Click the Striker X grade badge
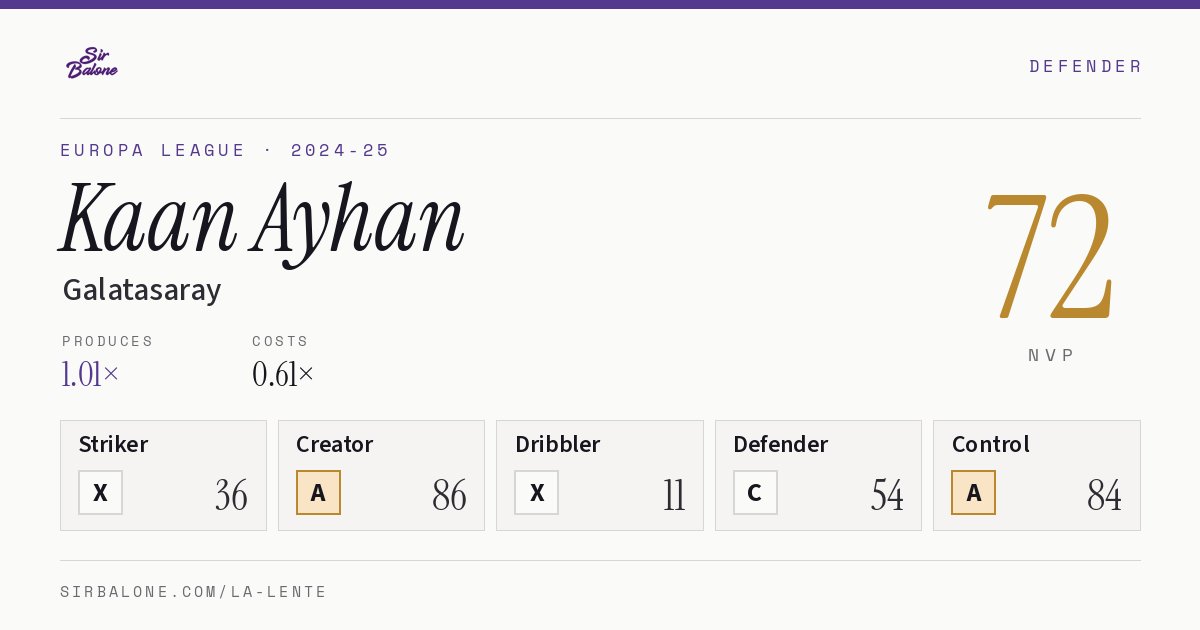Viewport: 1200px width, 630px height. click(100, 493)
